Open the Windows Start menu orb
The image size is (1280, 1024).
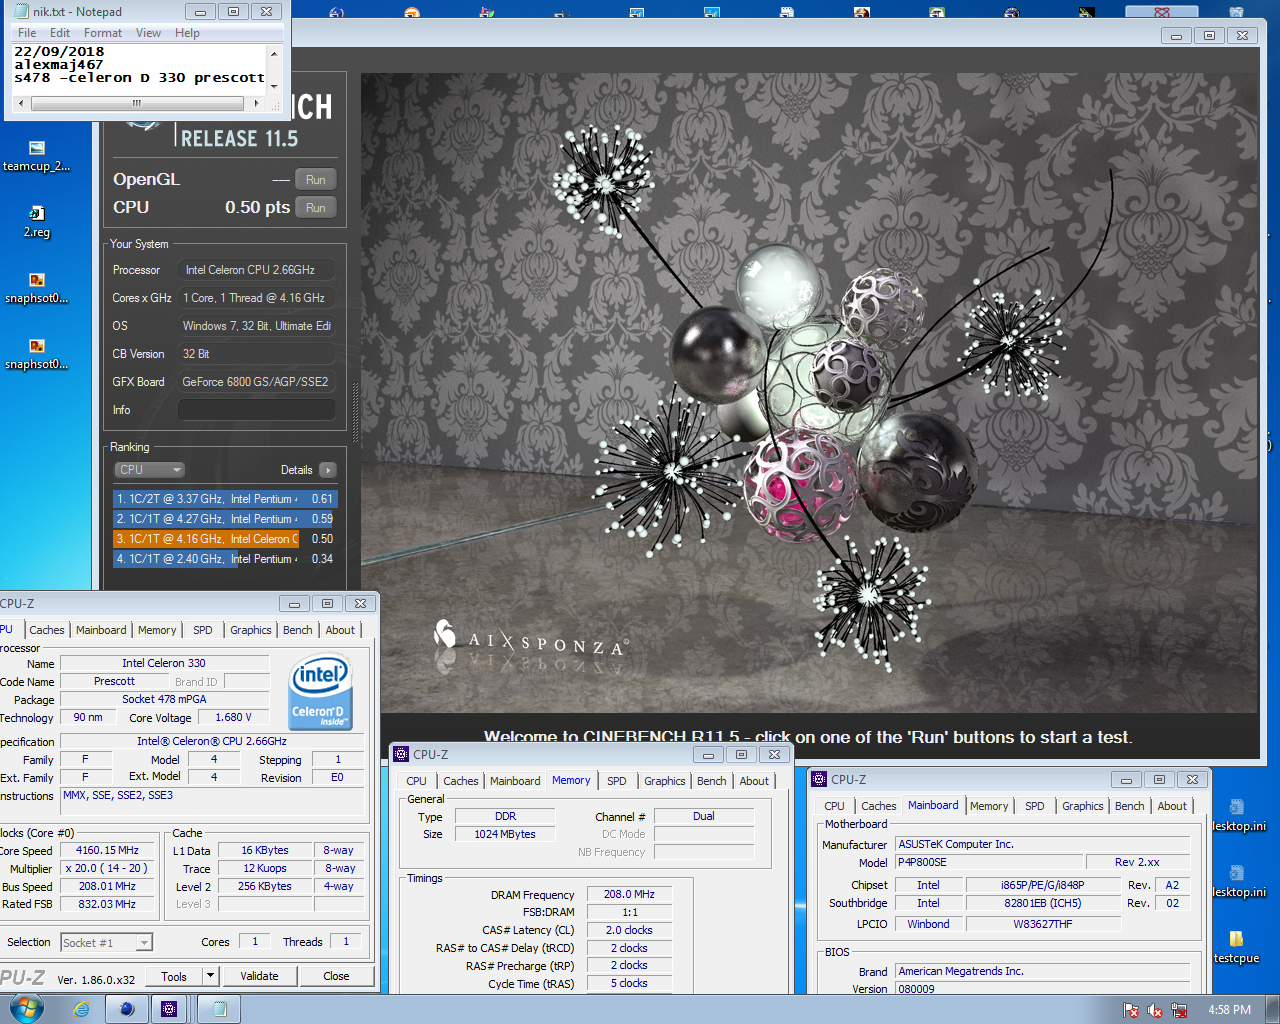point(26,1009)
